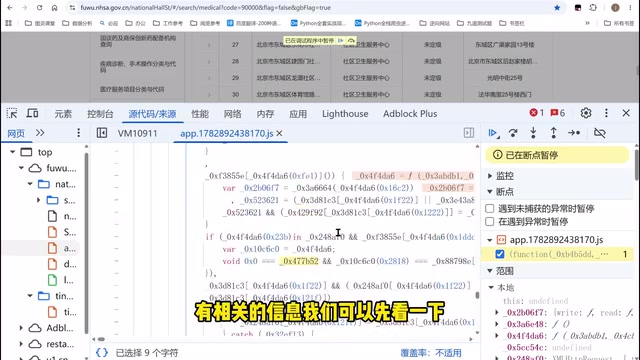This screenshot has width=640, height=360.
Task: Activate the inspect element picker icon
Action: 12,113
